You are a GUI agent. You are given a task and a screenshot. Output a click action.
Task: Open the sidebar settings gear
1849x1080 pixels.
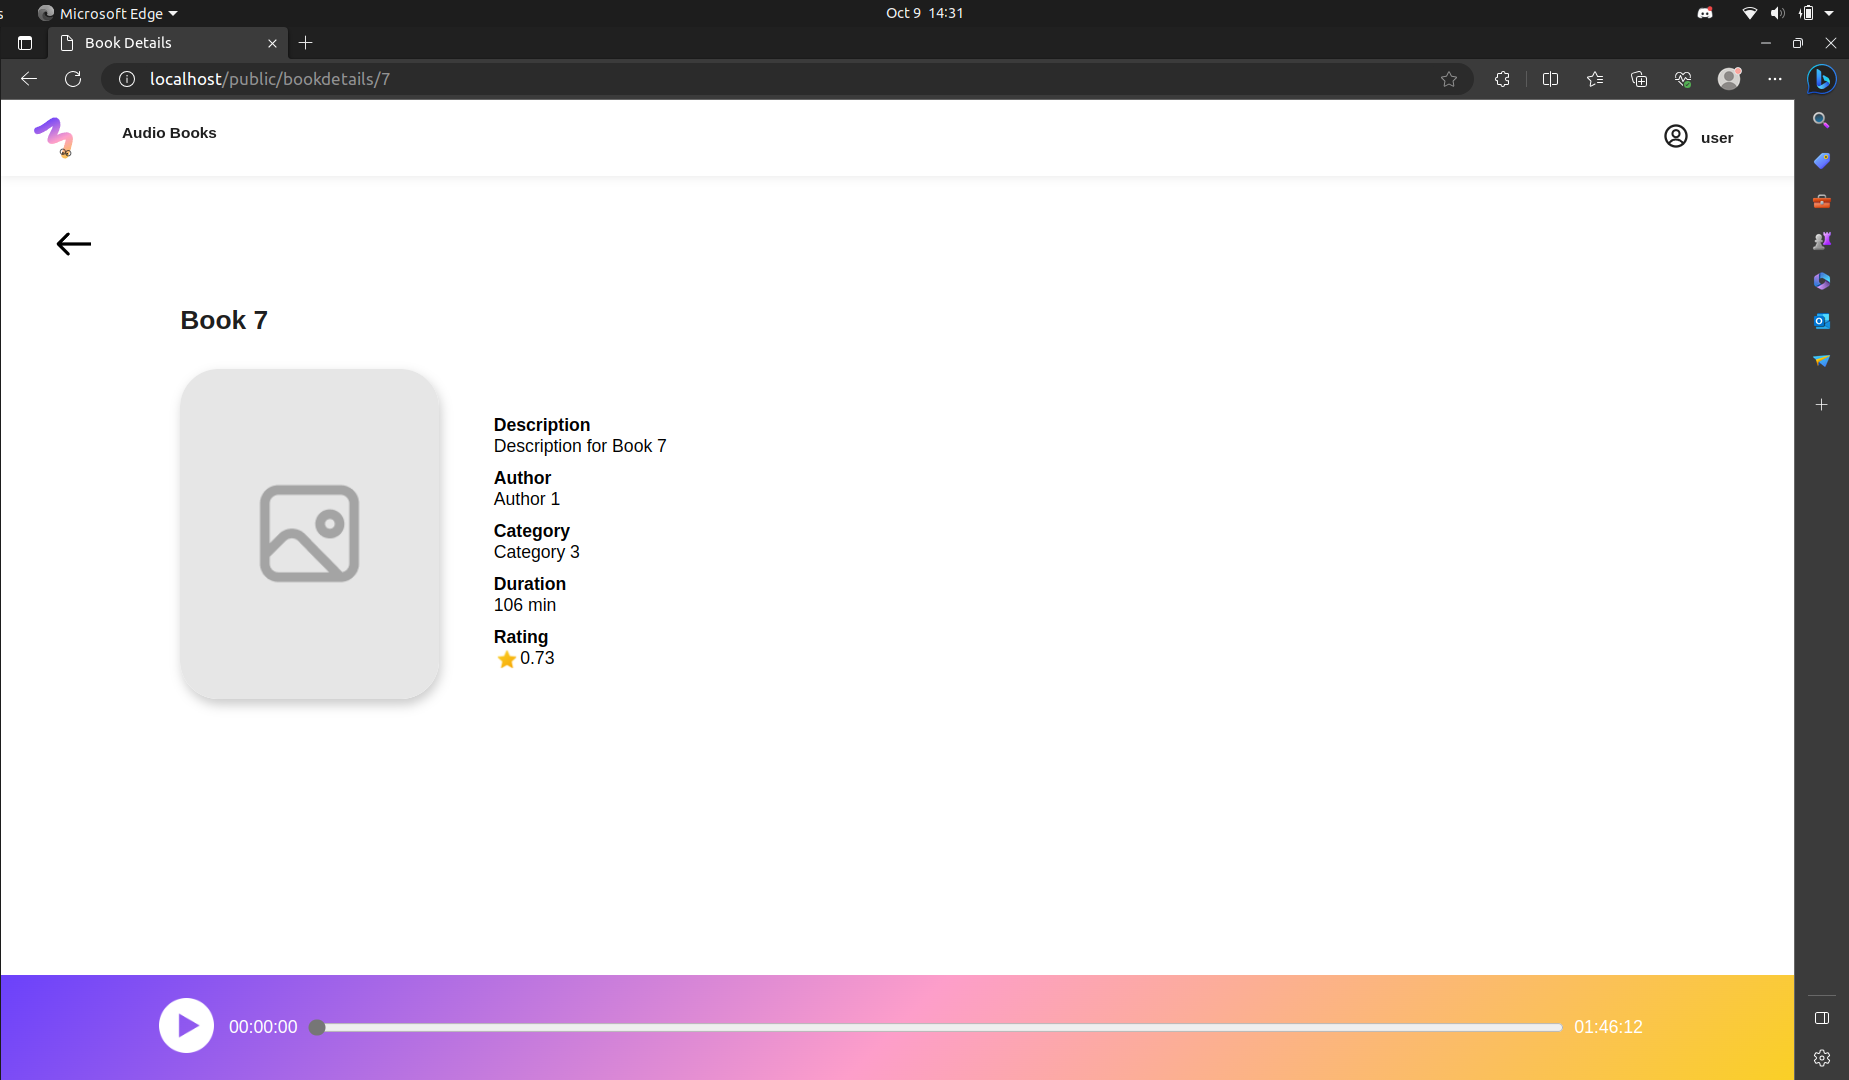coord(1822,1058)
